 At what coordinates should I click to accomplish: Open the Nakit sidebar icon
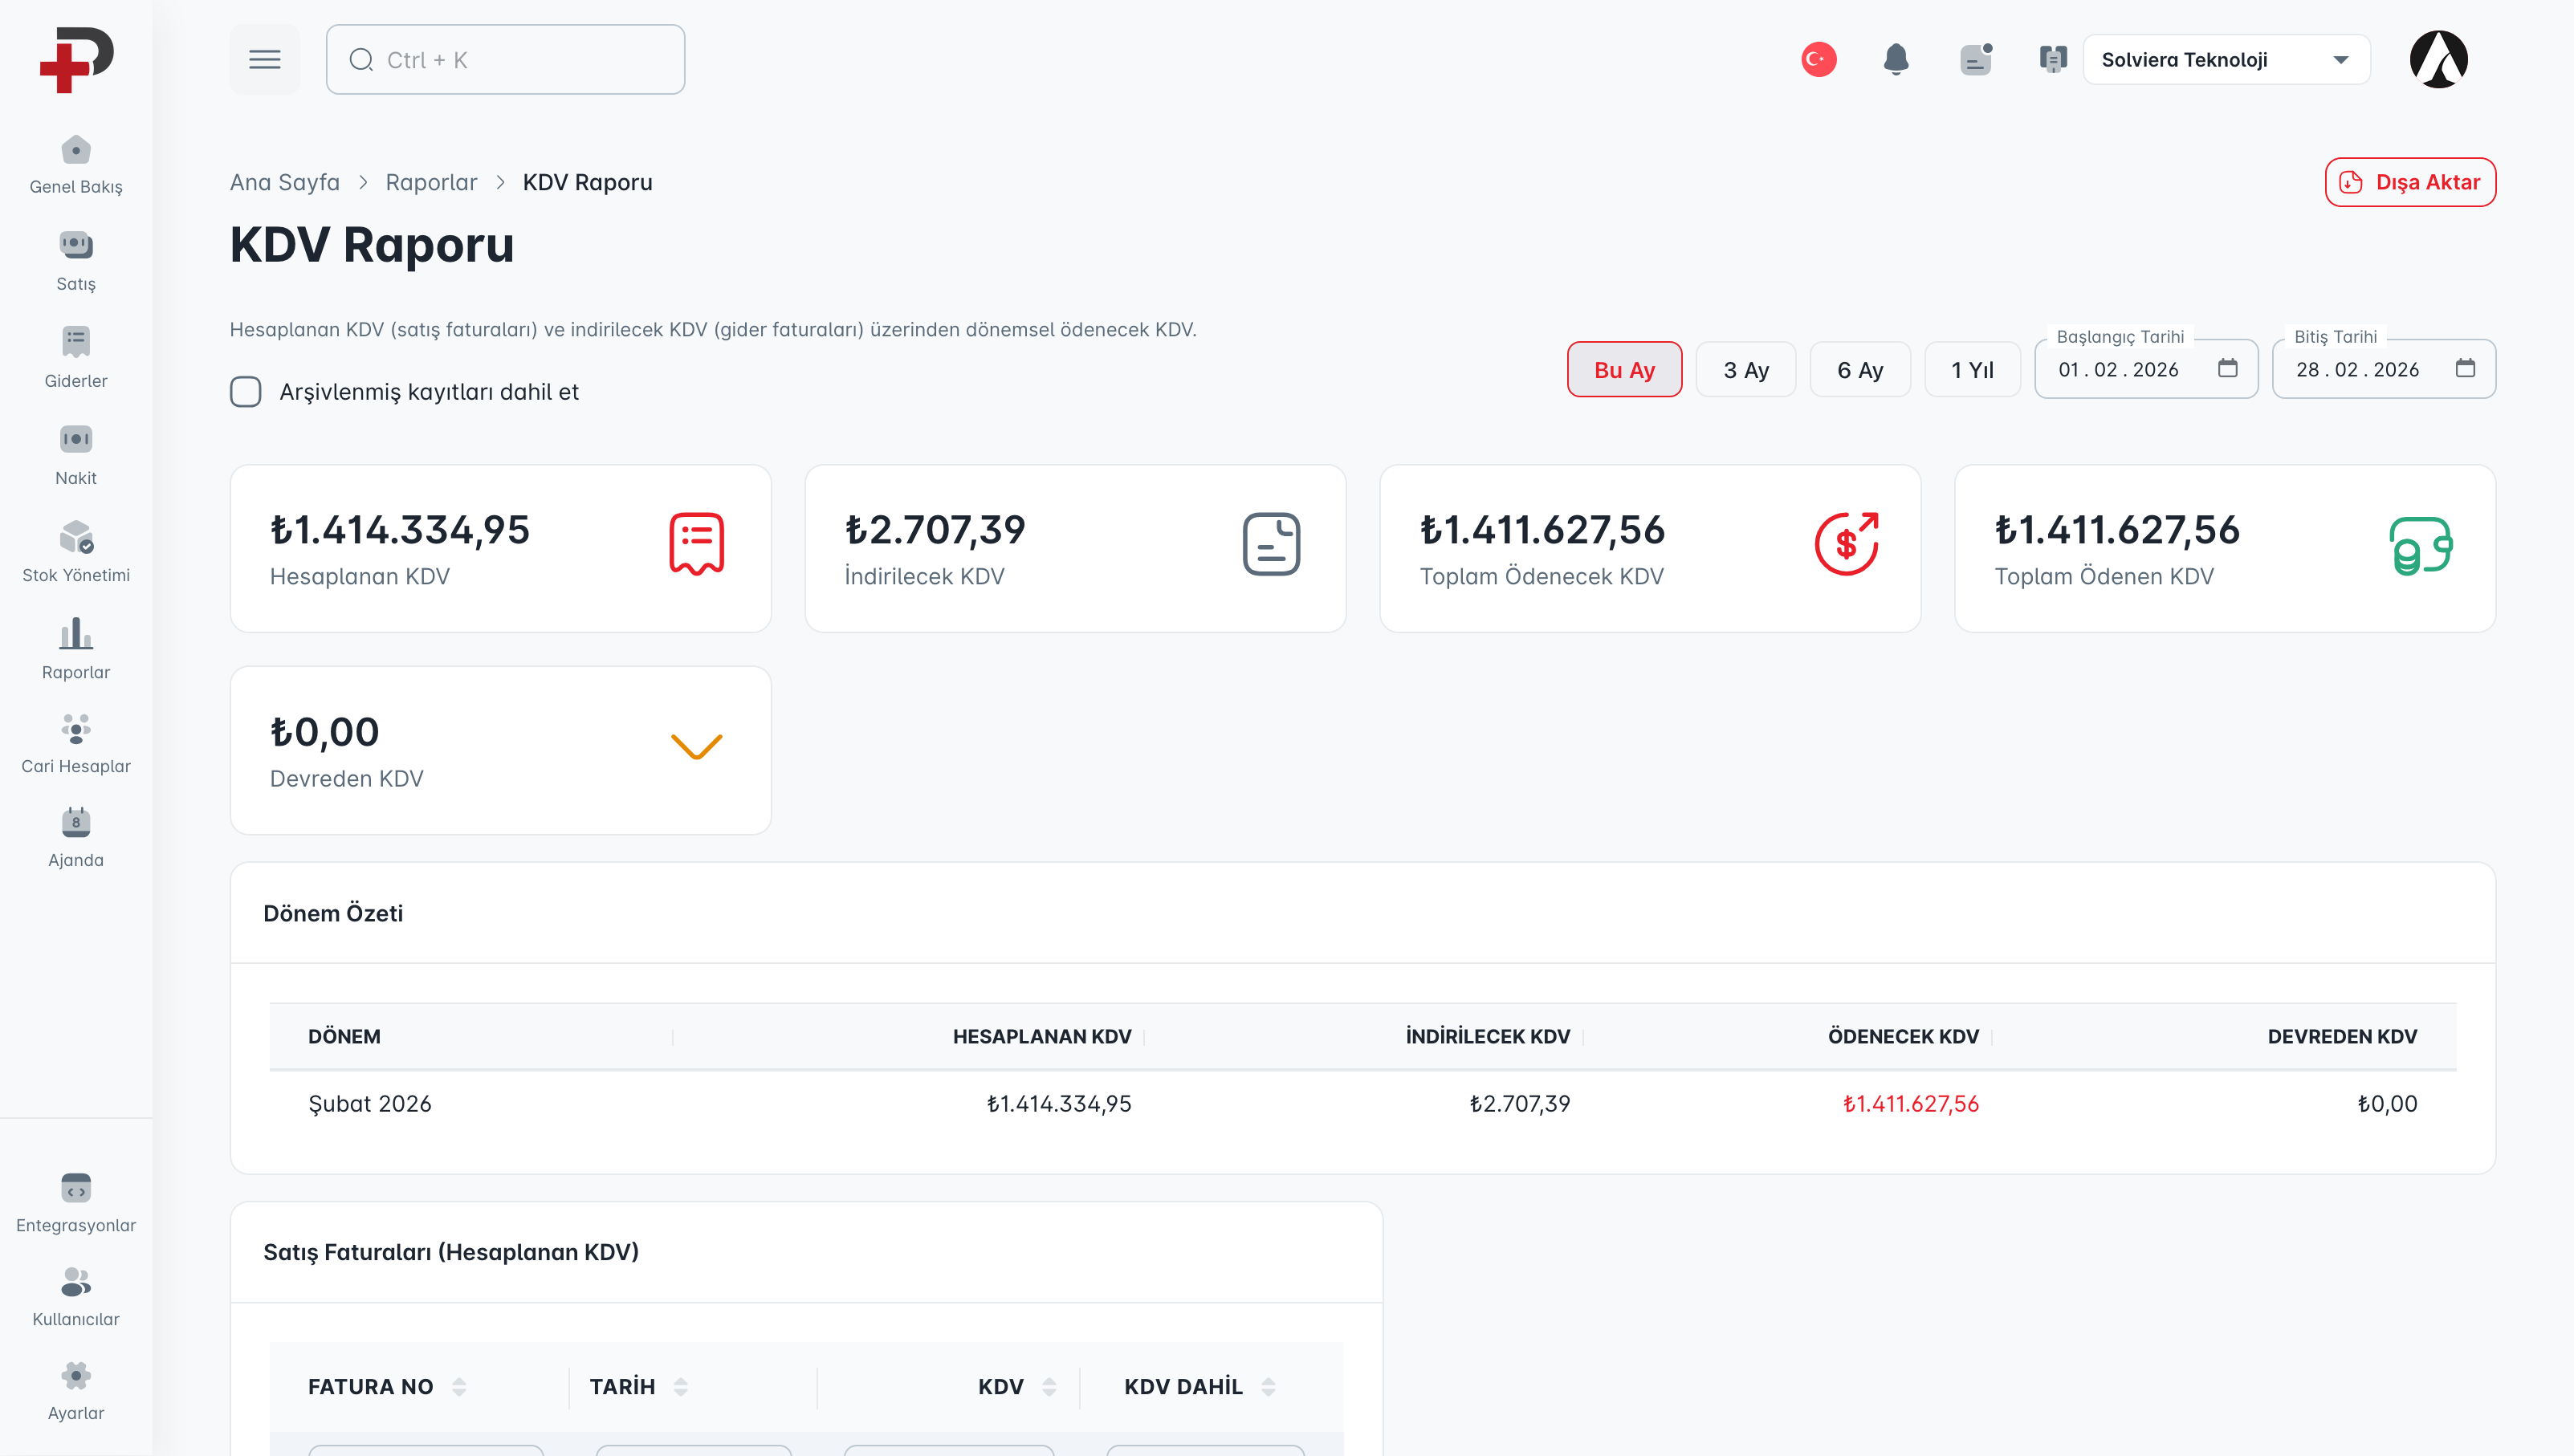click(76, 440)
